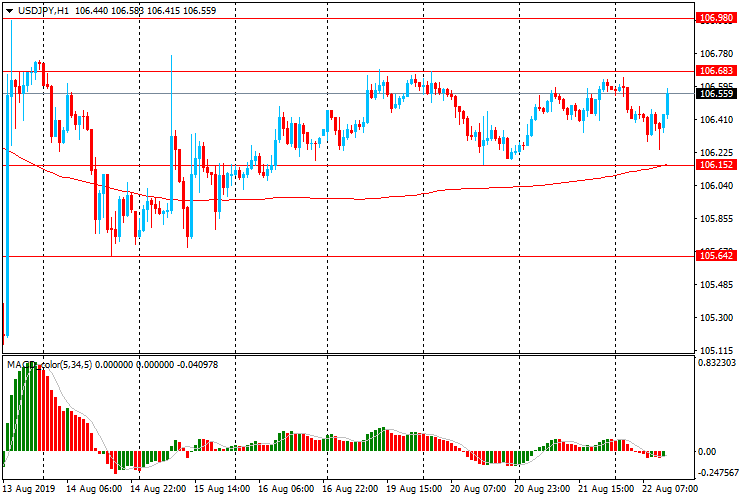Click the MACD color(5,34,5) indicator label
This screenshot has width=740, height=500.
[x=50, y=364]
